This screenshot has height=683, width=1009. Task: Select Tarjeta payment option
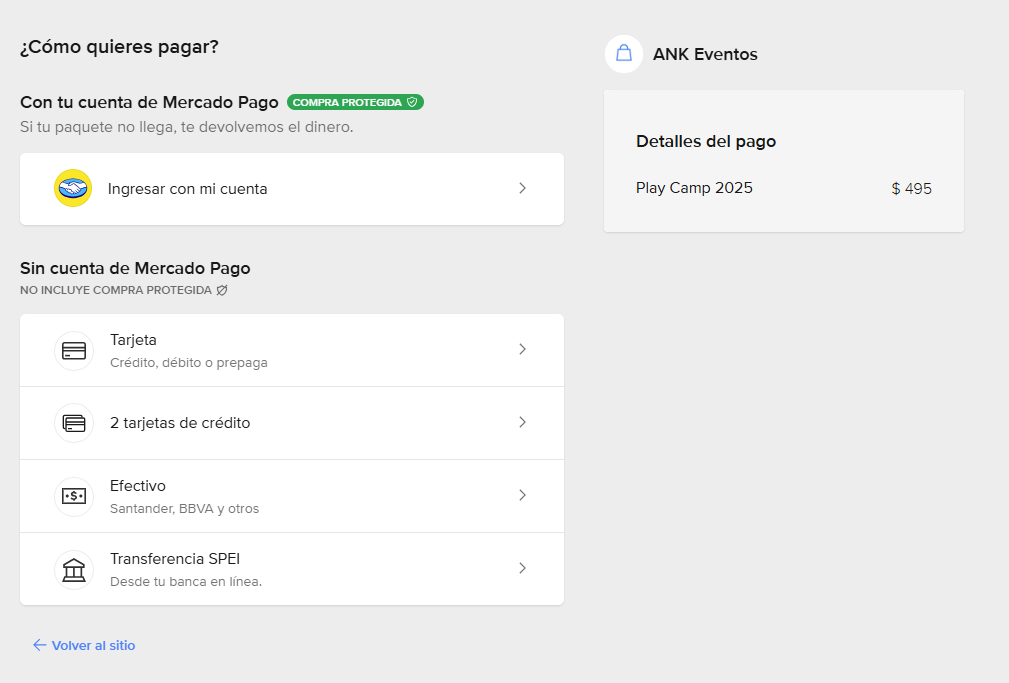[292, 350]
